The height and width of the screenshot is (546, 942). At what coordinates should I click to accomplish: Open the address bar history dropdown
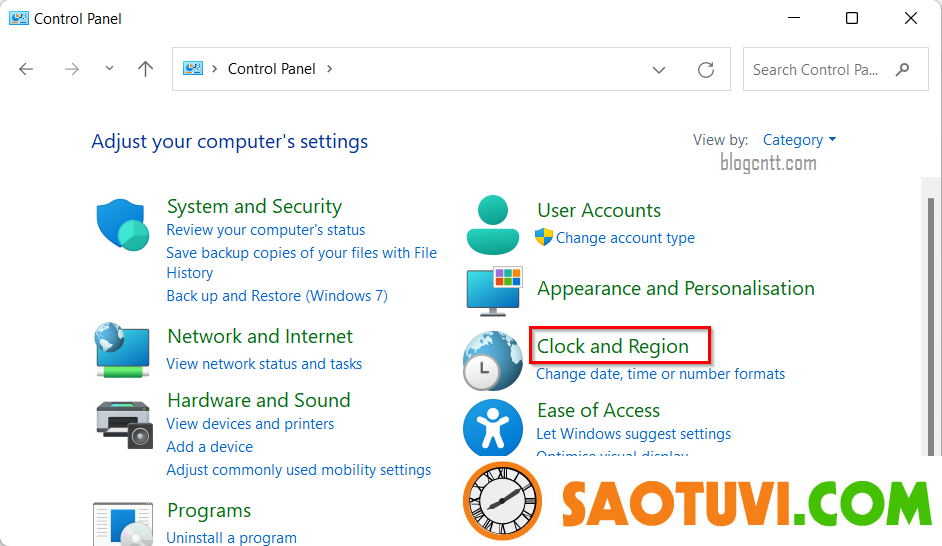(x=659, y=70)
